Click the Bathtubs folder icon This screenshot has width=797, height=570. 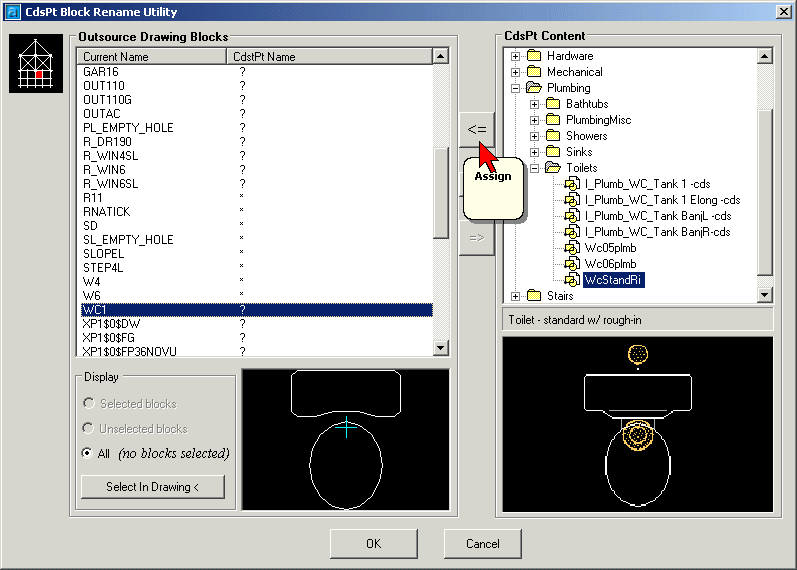[x=553, y=104]
